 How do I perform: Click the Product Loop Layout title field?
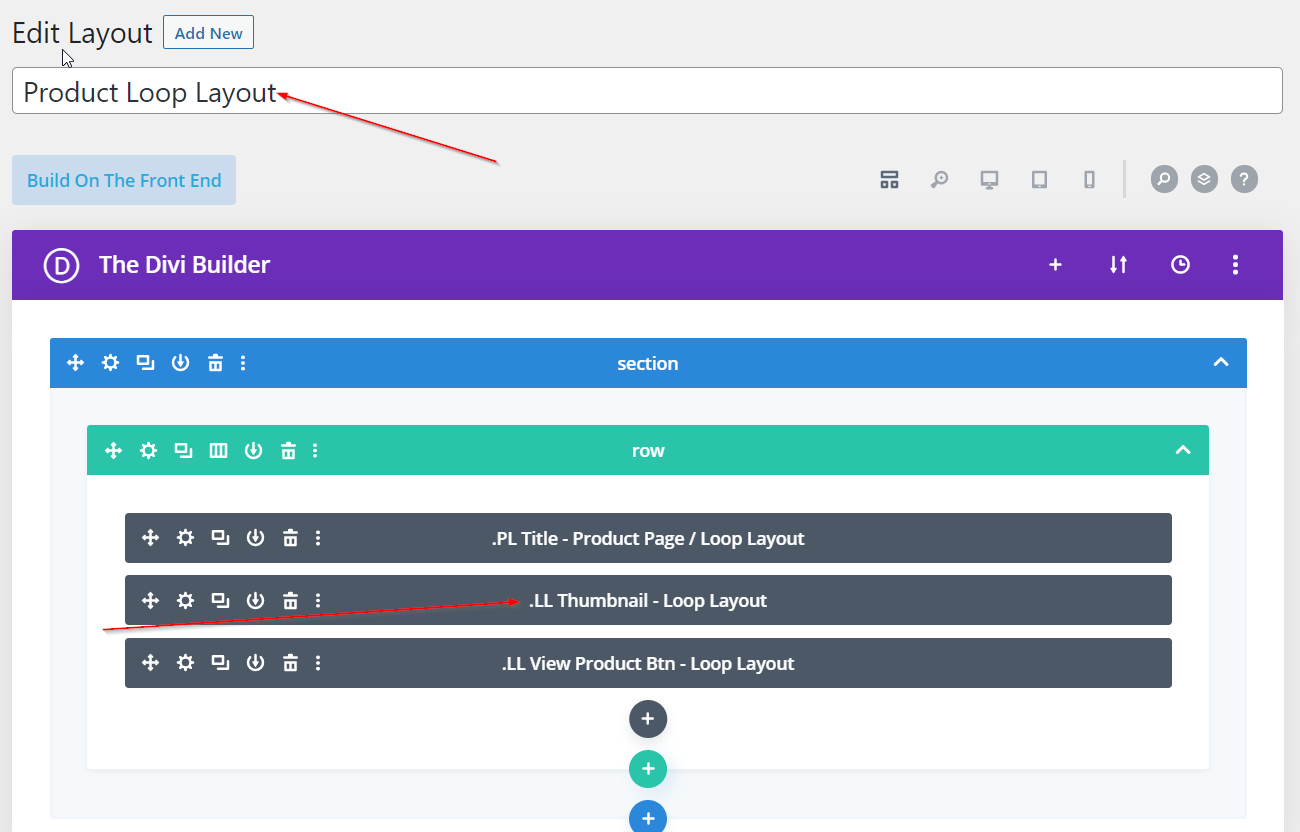pos(646,91)
